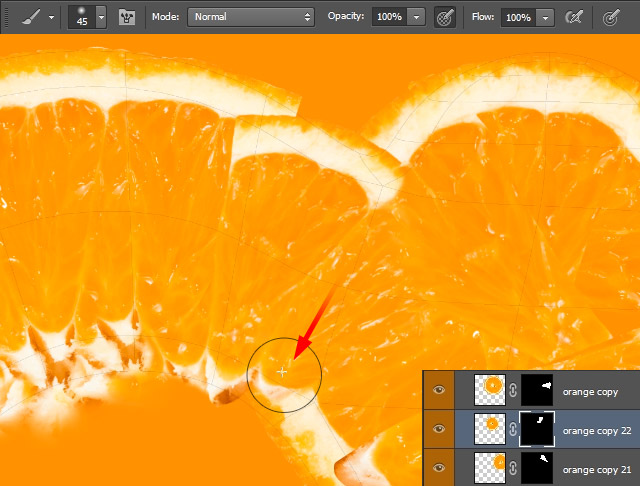Unlink mask on orange copy 21 layer
The height and width of the screenshot is (486, 640).
pos(513,468)
